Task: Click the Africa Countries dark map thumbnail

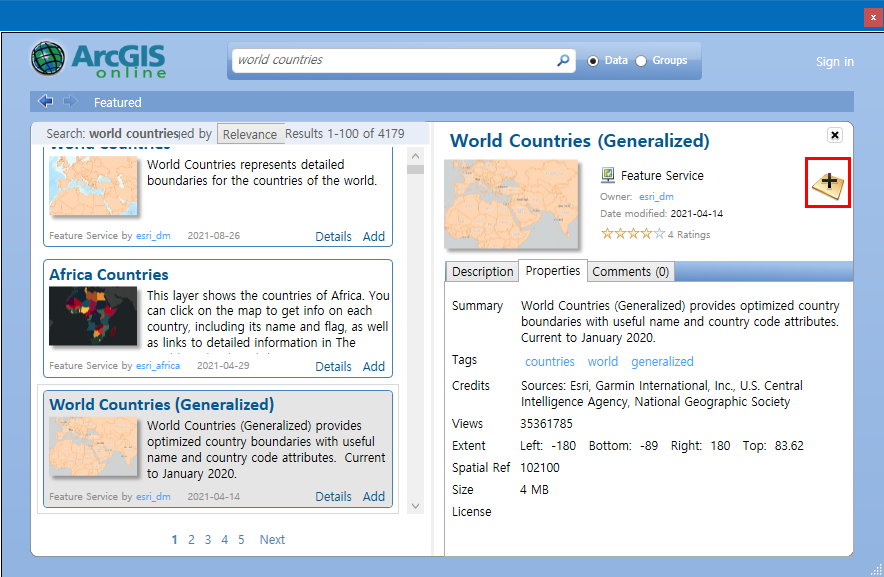Action: (x=93, y=316)
